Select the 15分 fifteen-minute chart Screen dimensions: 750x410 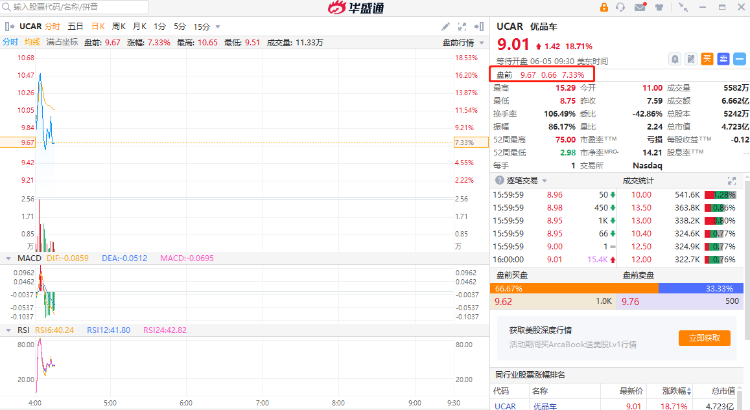202,27
